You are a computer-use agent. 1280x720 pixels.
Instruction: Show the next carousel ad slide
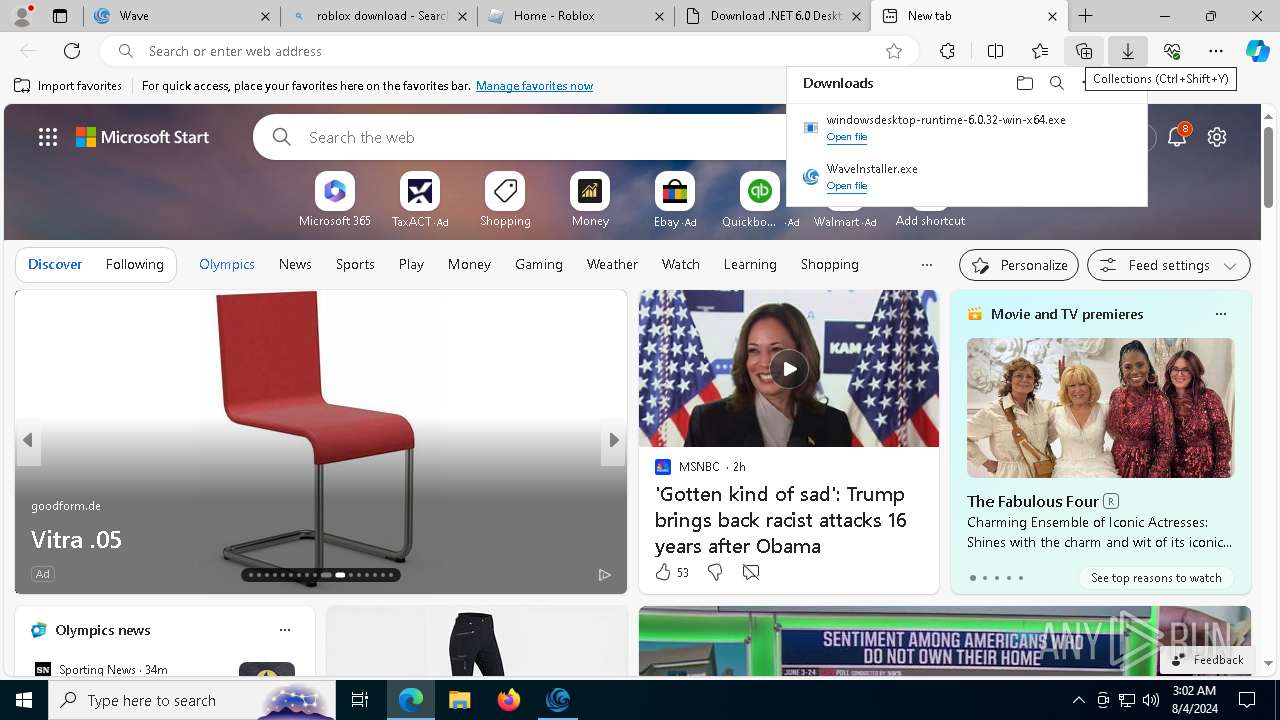(613, 440)
